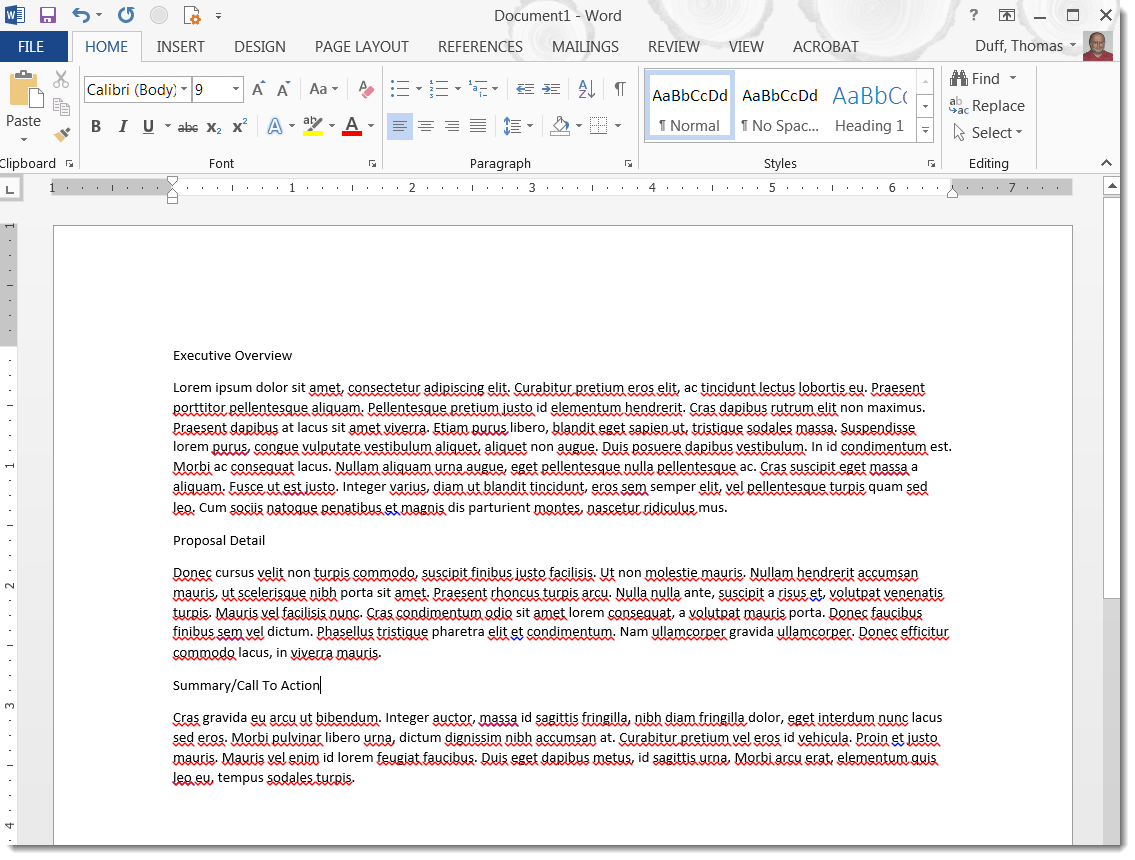This screenshot has height=860, width=1135.
Task: Toggle bold formatting
Action: (x=96, y=126)
